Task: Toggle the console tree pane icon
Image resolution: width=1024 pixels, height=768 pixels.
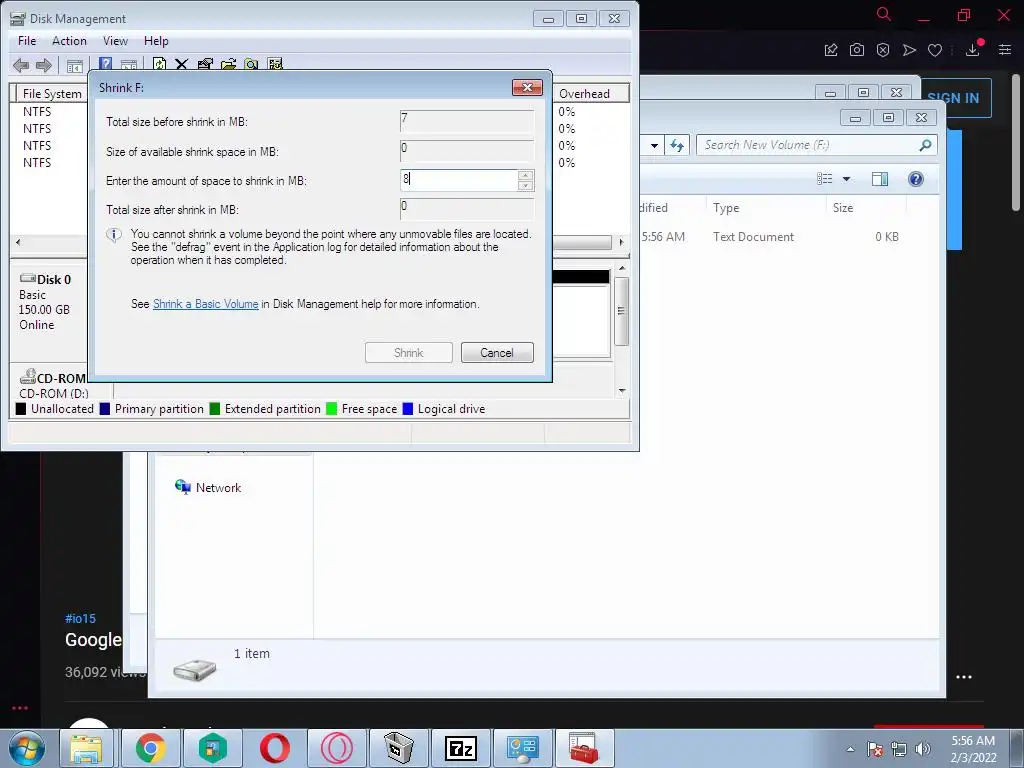Action: pyautogui.click(x=75, y=65)
